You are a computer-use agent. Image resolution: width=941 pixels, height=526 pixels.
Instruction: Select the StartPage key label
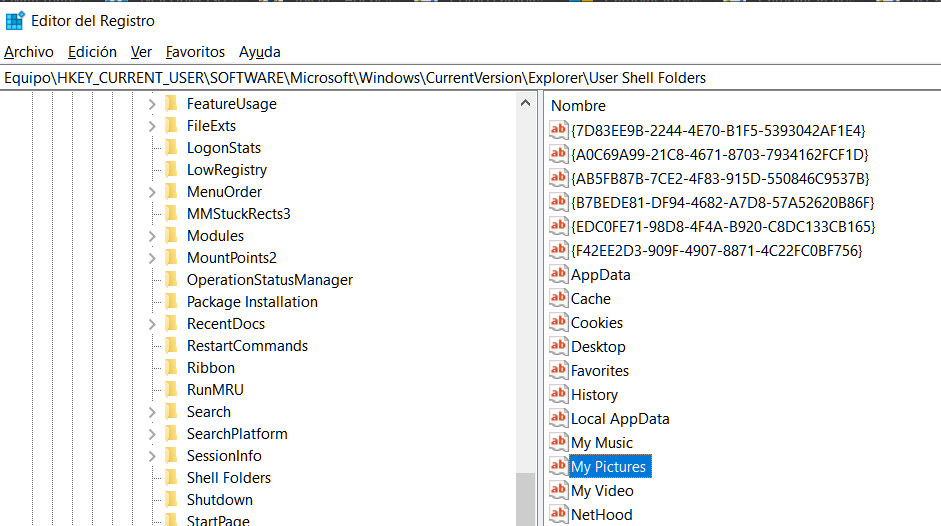coord(218,520)
